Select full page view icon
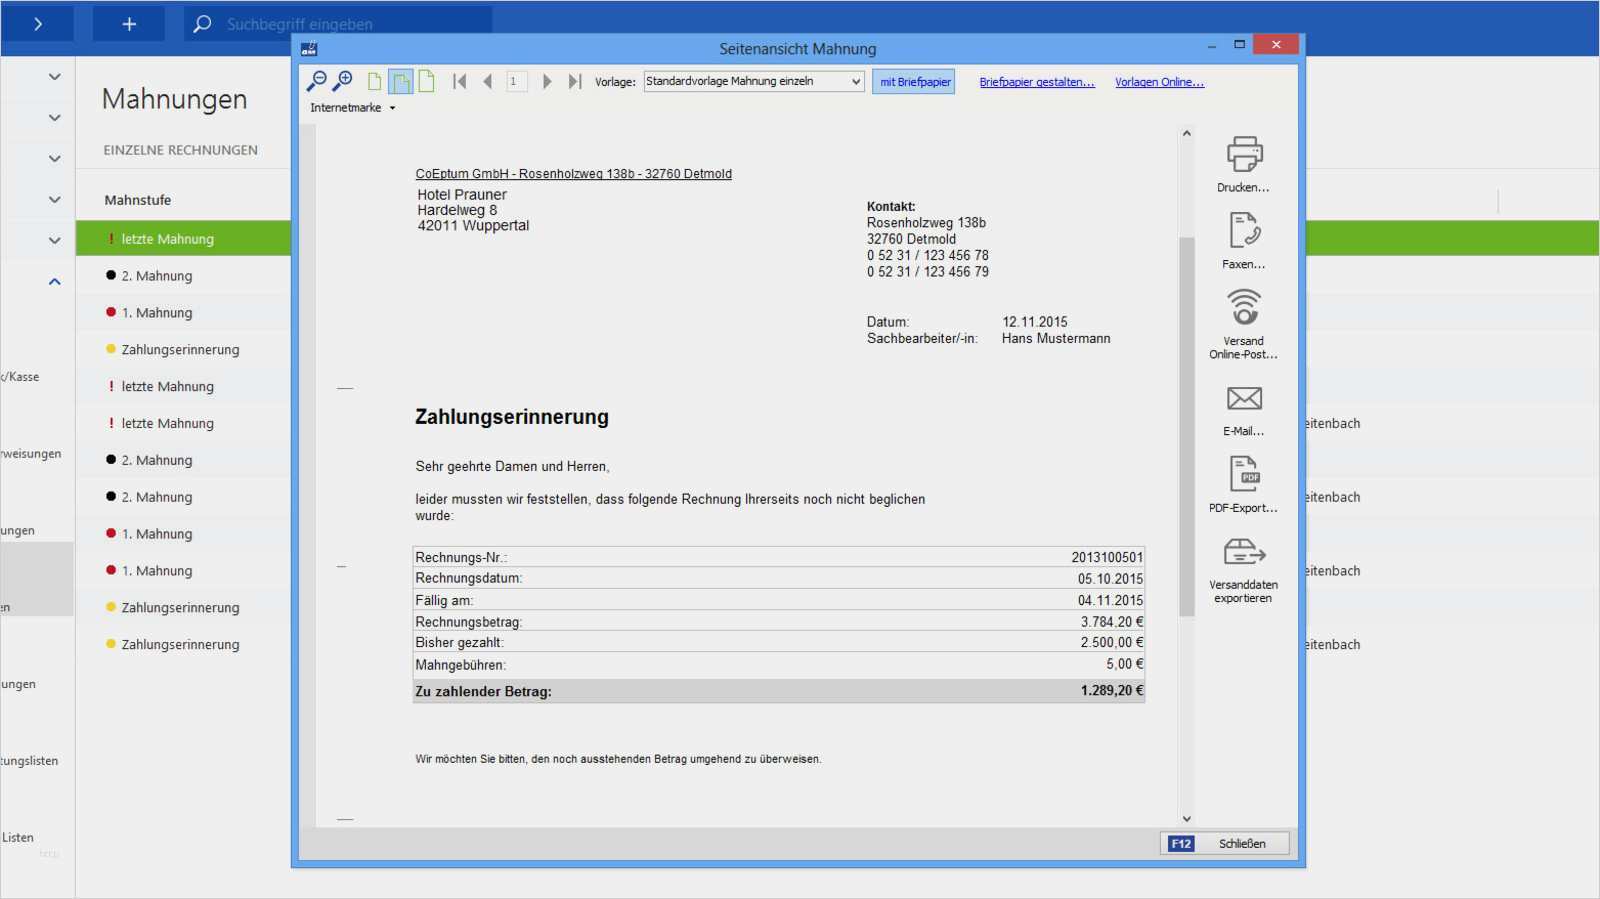 (427, 82)
